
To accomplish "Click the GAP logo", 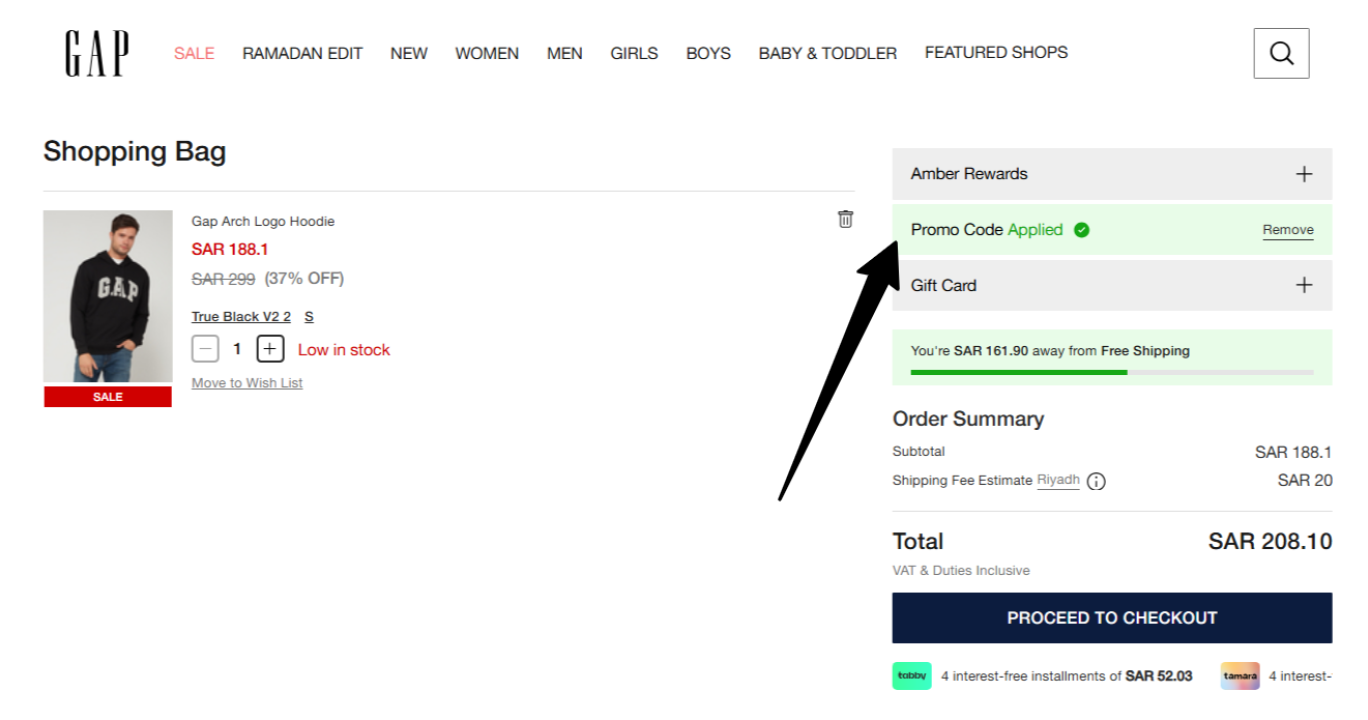I will click(97, 53).
